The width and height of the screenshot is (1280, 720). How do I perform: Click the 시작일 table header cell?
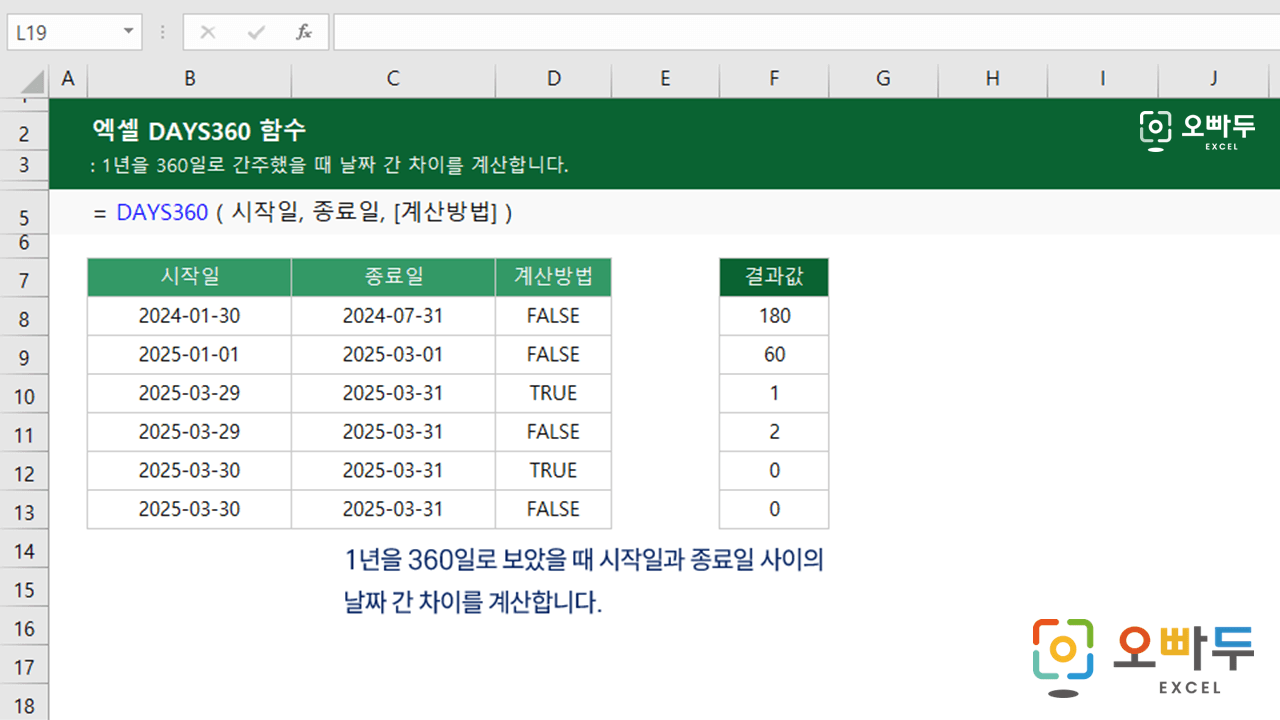click(189, 277)
